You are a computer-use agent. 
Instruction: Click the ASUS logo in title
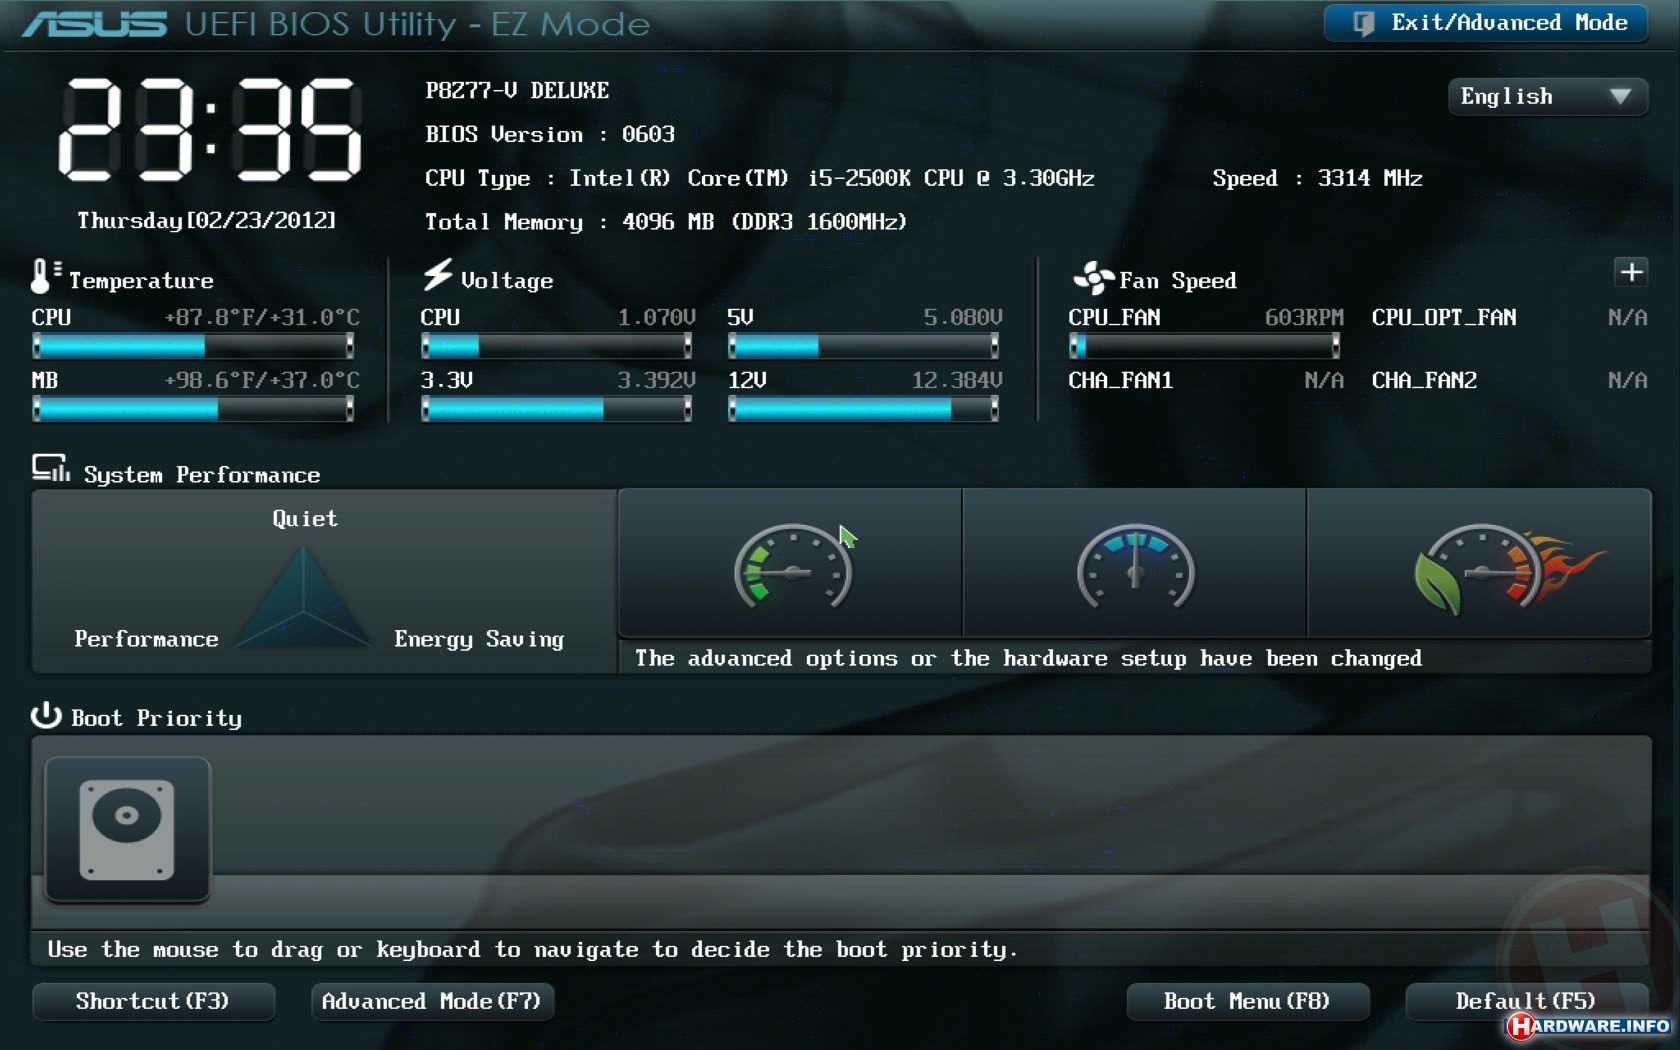[x=95, y=24]
